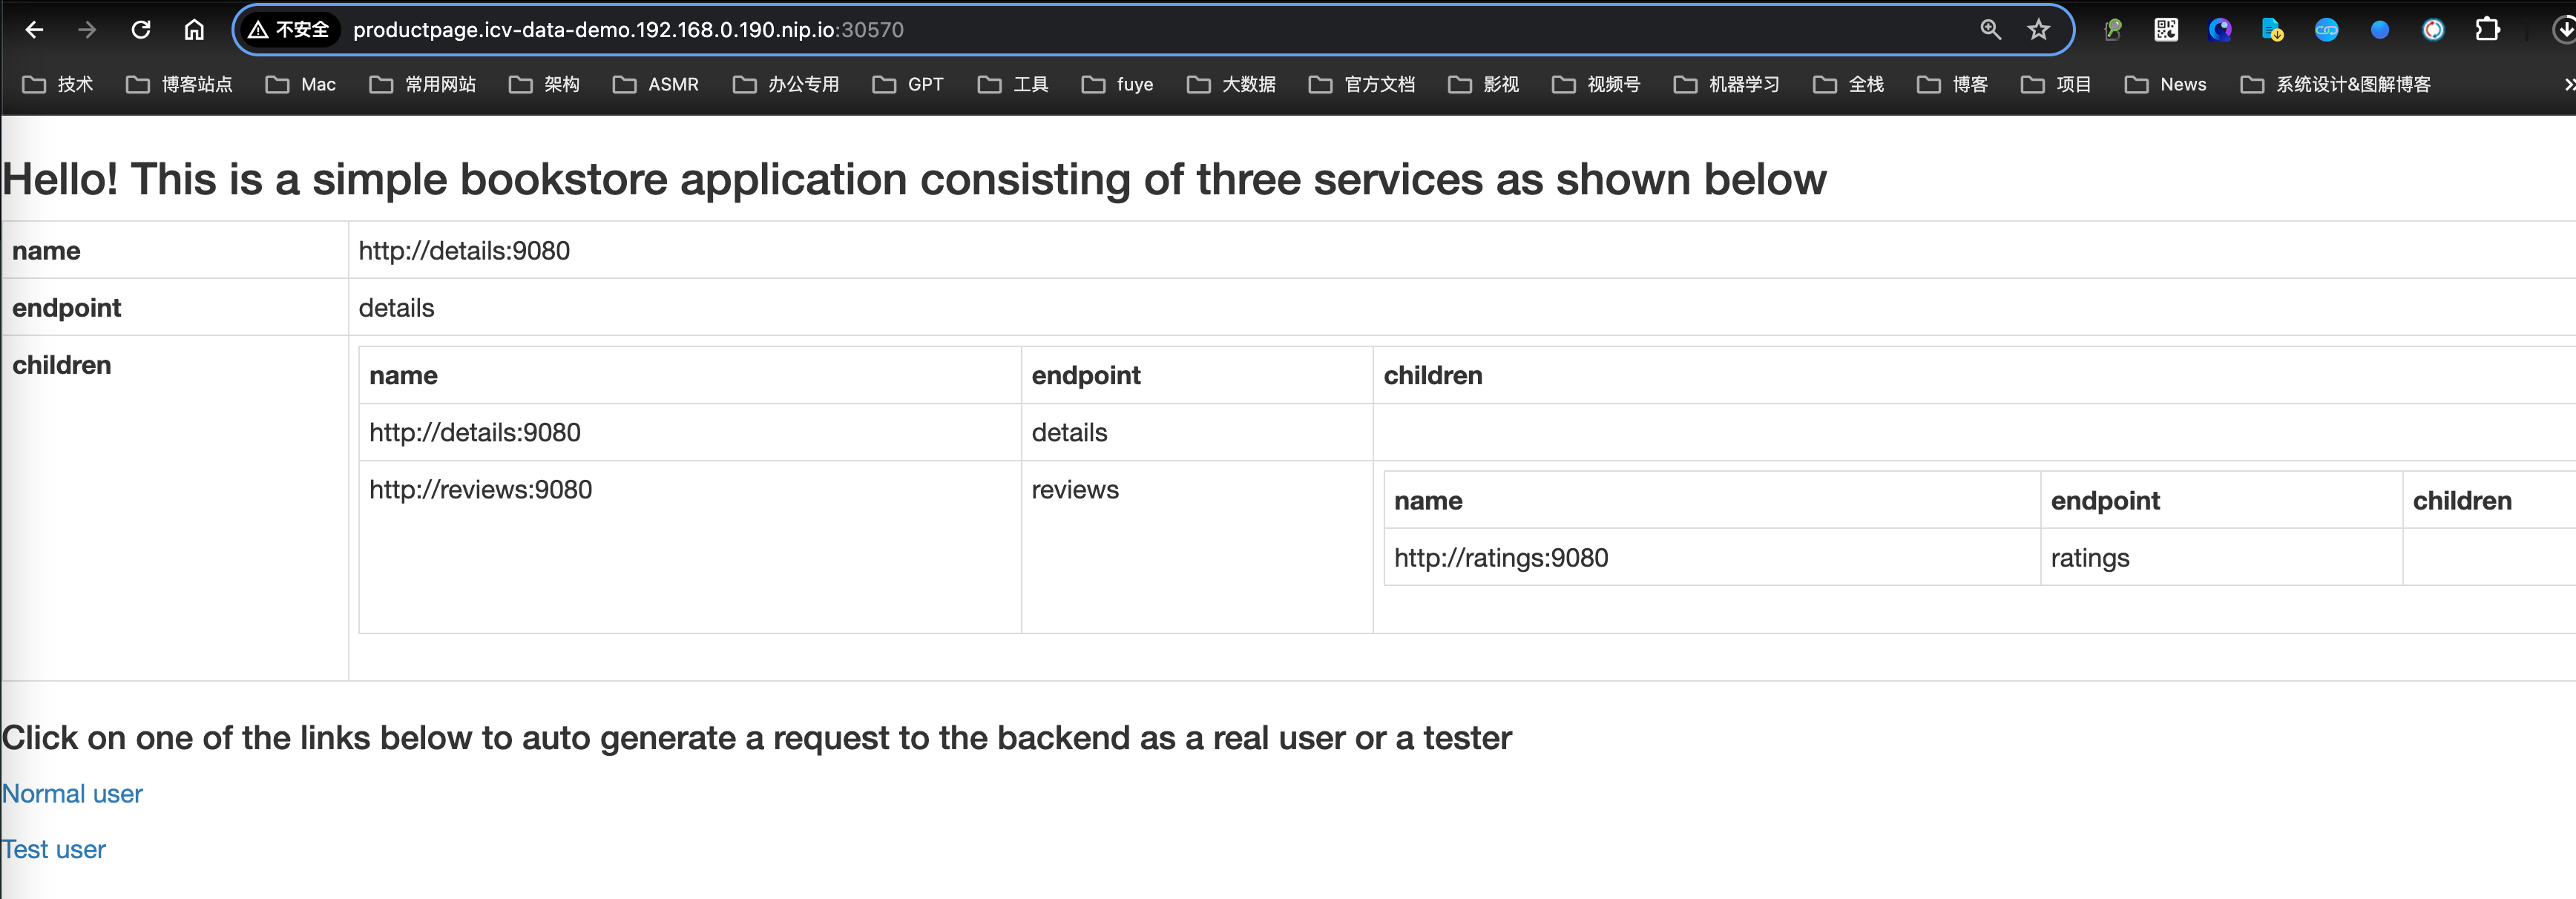Open the Extensions puzzle piece menu
The image size is (2576, 899).
2487,30
